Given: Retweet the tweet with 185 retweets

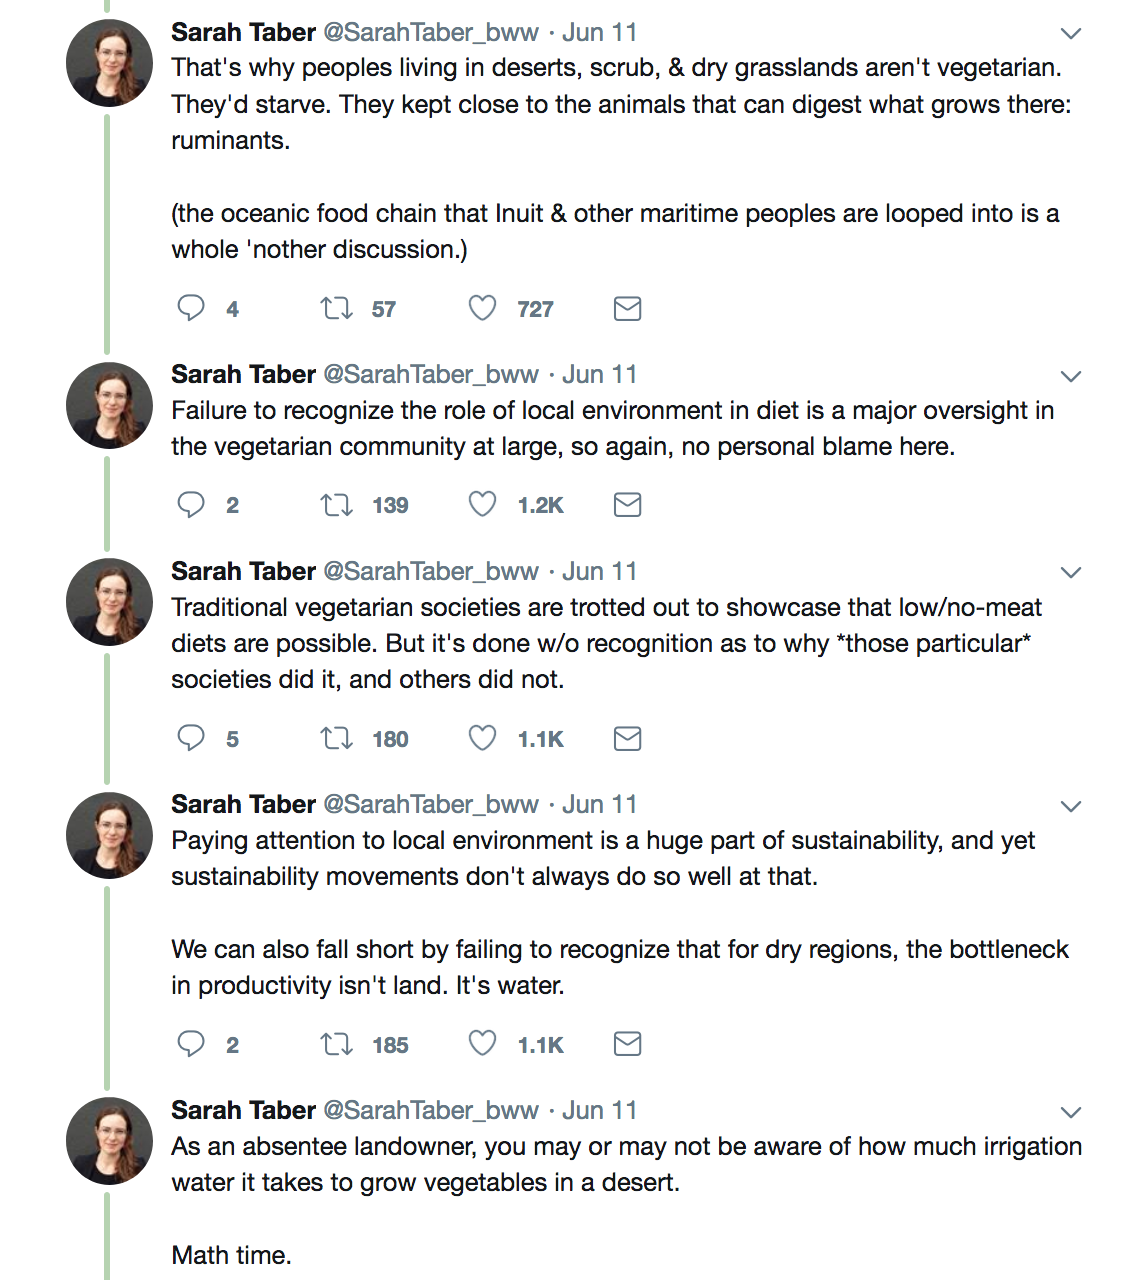Looking at the screenshot, I should tap(336, 1044).
